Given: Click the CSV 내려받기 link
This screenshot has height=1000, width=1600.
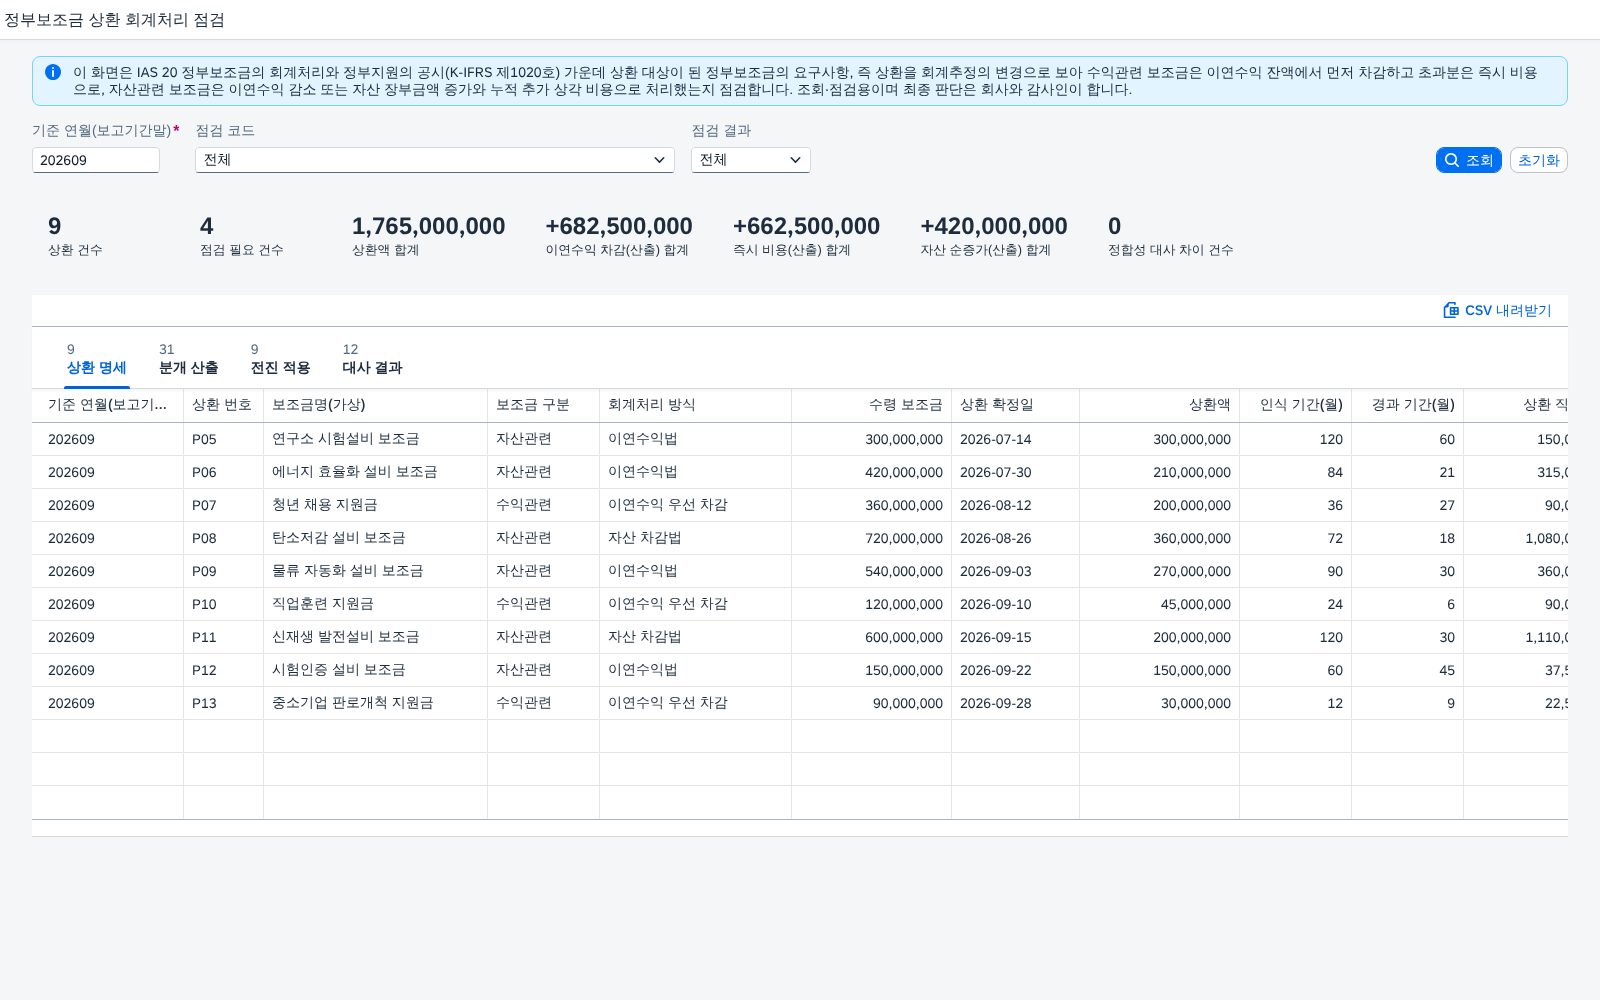Looking at the screenshot, I should click(1497, 310).
